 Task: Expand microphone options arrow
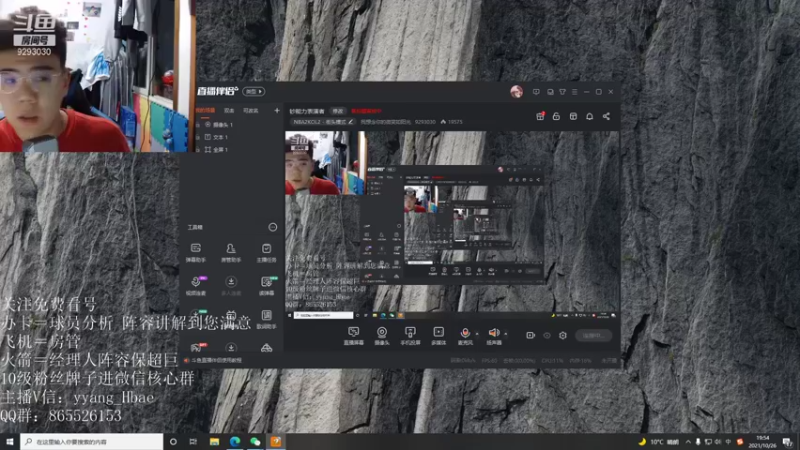[x=477, y=334]
